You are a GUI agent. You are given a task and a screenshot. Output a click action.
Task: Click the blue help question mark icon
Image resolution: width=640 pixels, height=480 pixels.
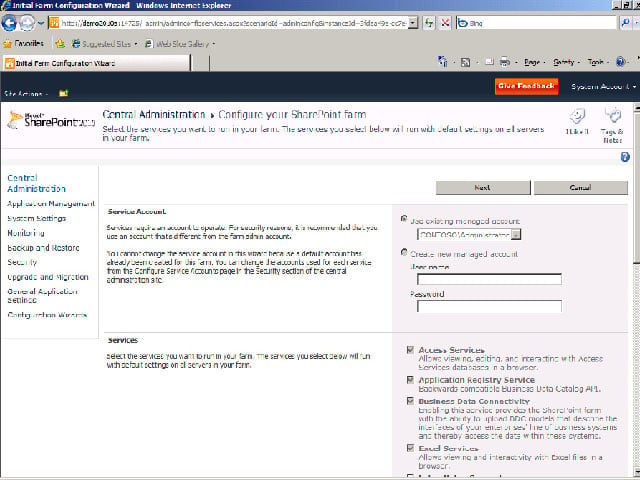pyautogui.click(x=625, y=157)
